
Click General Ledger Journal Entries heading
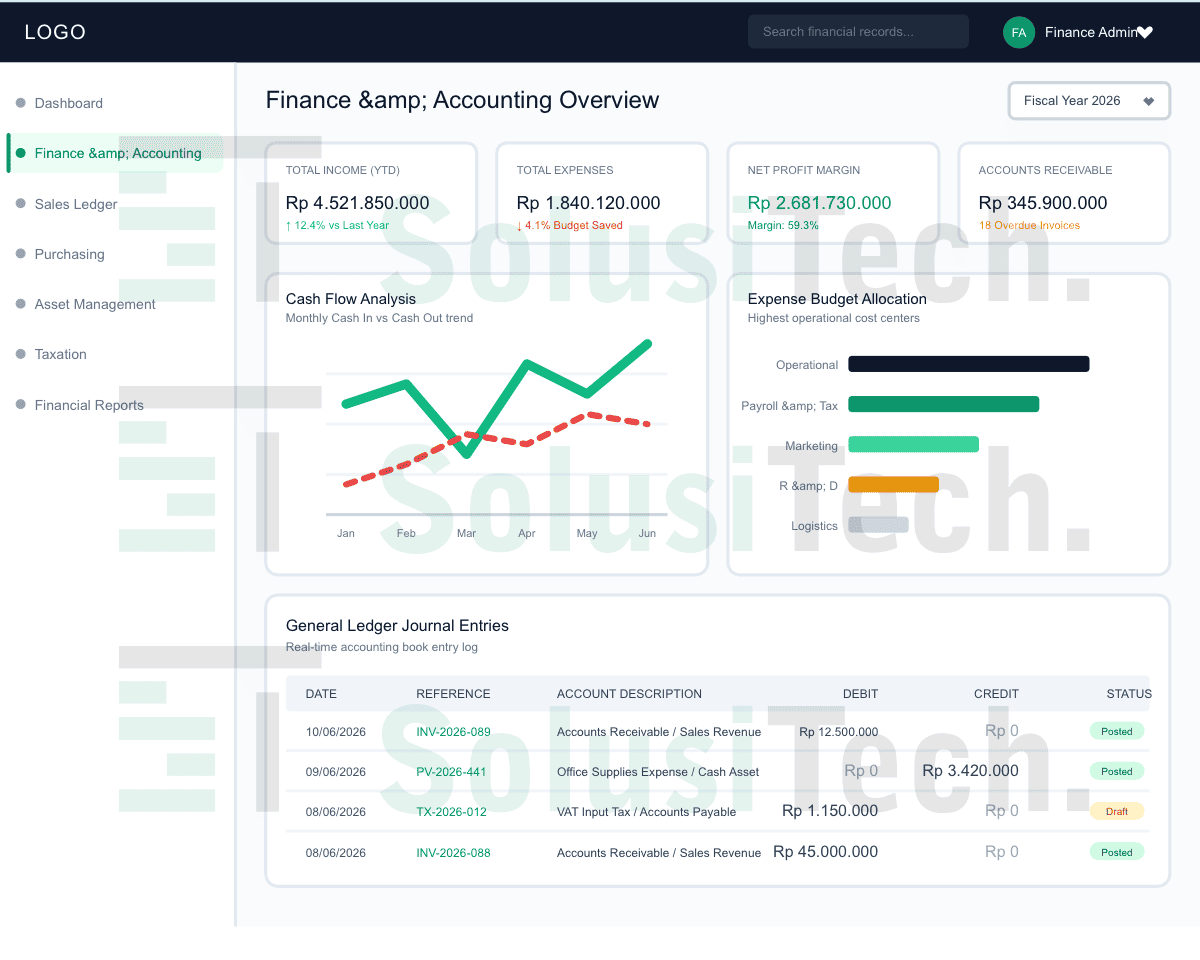coord(397,626)
